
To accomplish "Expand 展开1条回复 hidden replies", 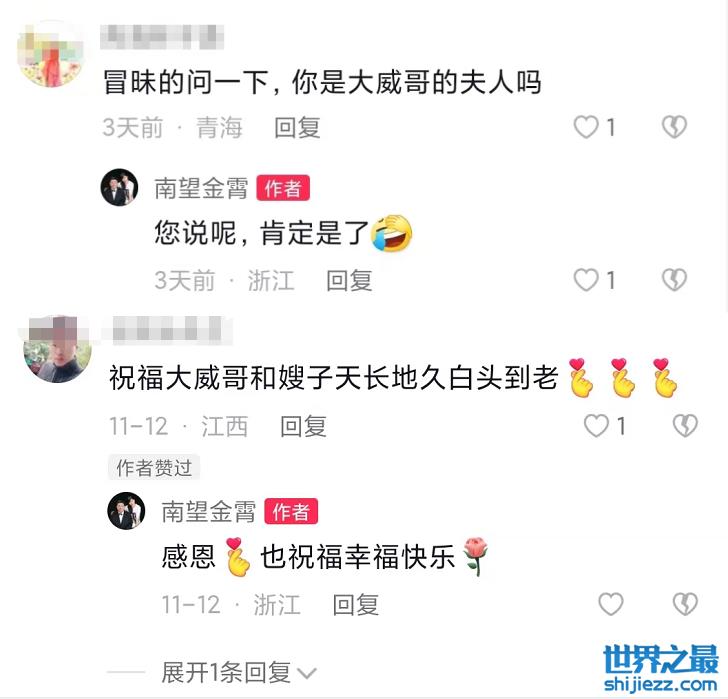I will click(226, 672).
